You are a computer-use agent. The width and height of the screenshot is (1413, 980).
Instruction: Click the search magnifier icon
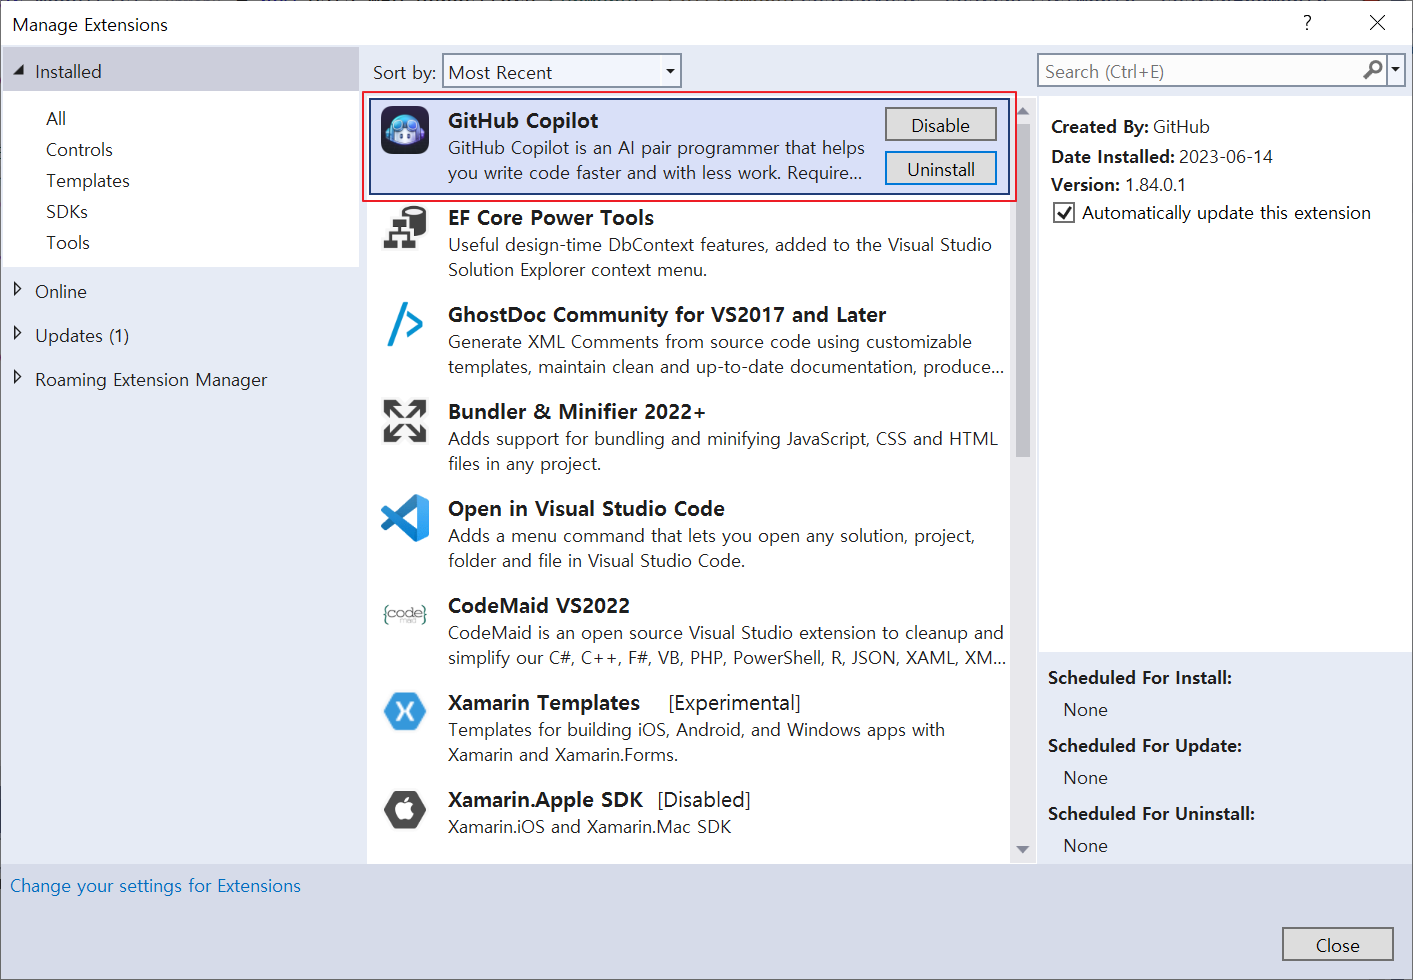tap(1373, 70)
